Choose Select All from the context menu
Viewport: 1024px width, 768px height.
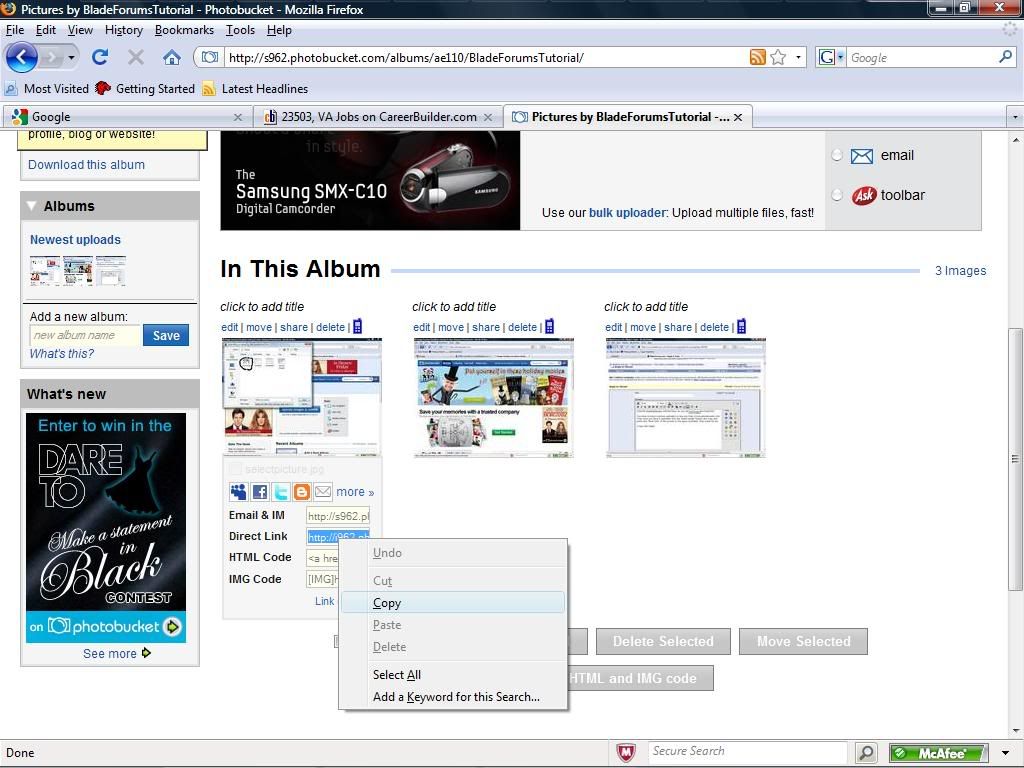tap(453, 675)
